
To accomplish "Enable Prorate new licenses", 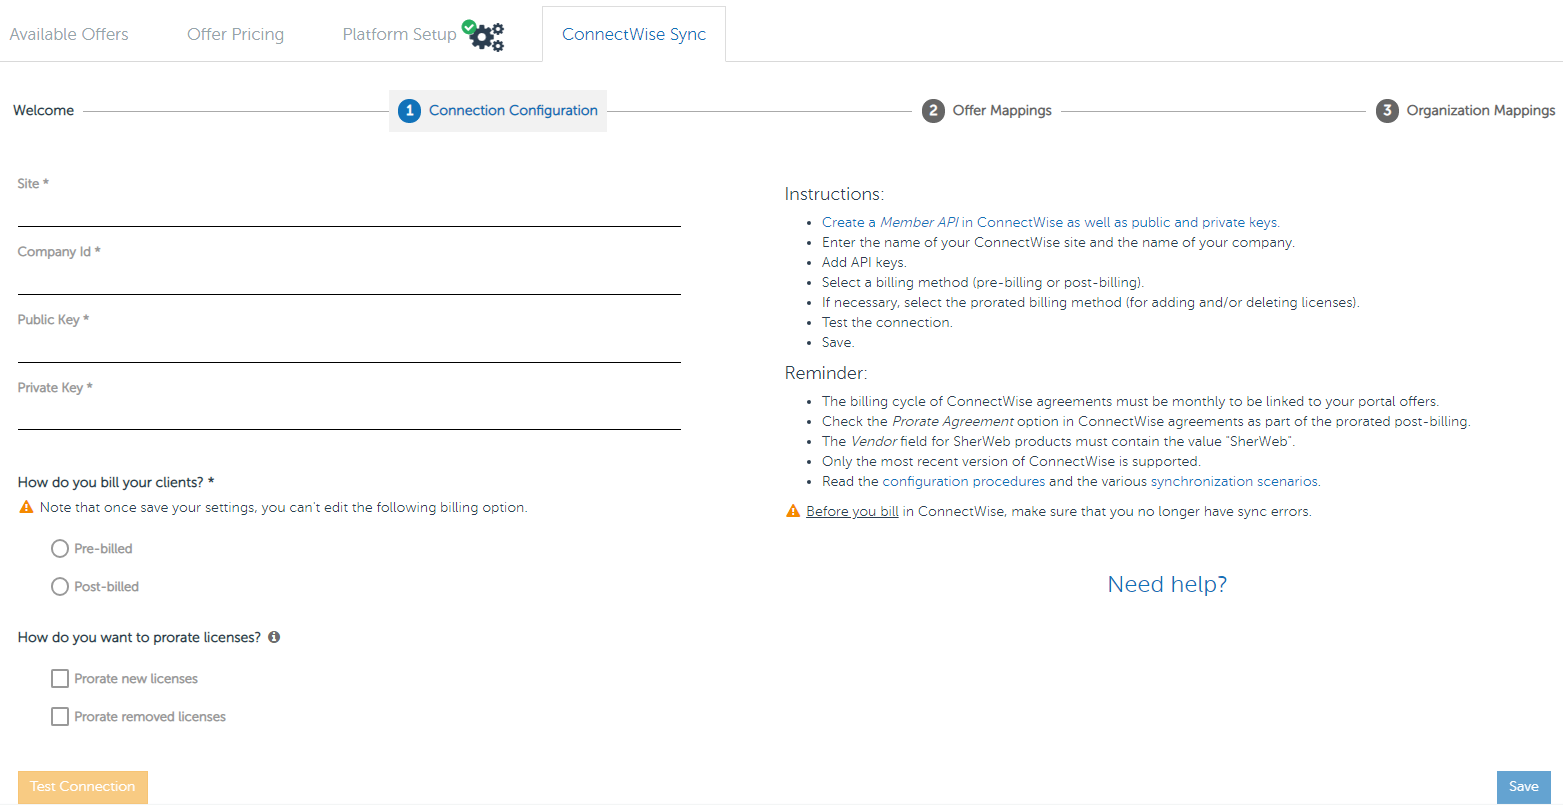I will (60, 678).
